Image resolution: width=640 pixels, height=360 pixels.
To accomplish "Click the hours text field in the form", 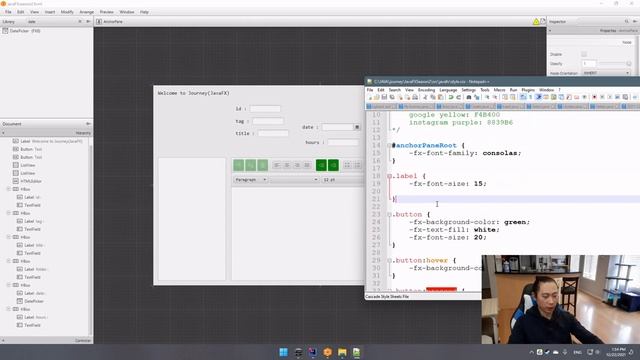I will 343,142.
